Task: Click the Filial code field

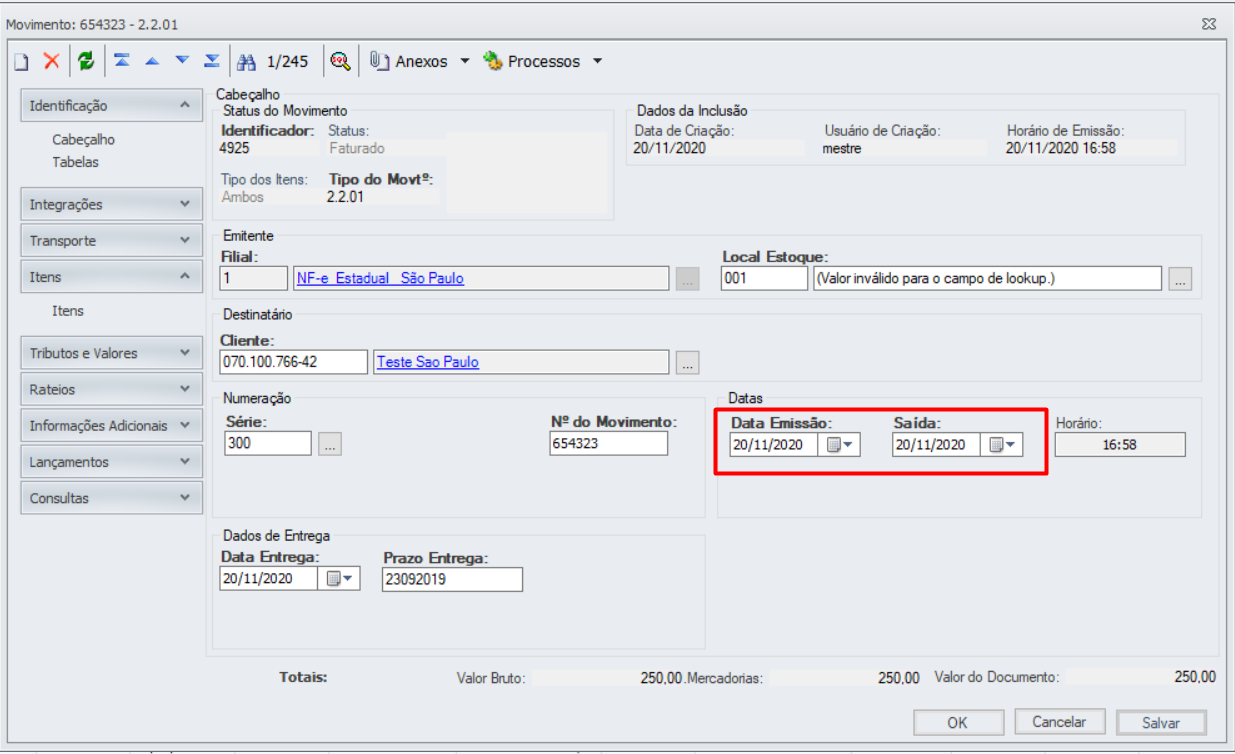Action: (x=254, y=278)
